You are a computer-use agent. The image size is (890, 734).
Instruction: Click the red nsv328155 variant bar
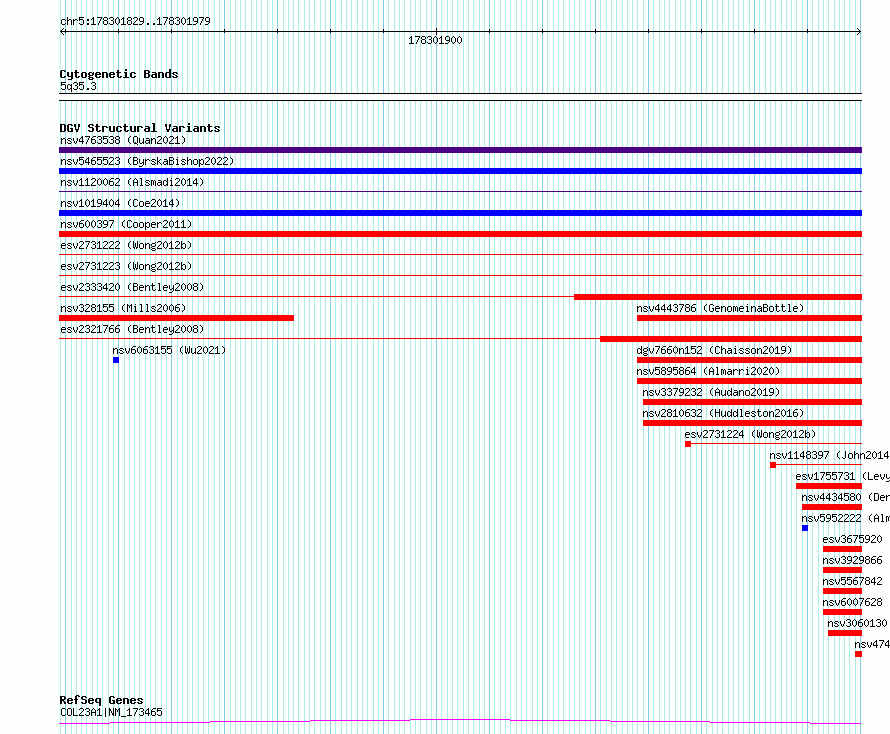click(177, 318)
